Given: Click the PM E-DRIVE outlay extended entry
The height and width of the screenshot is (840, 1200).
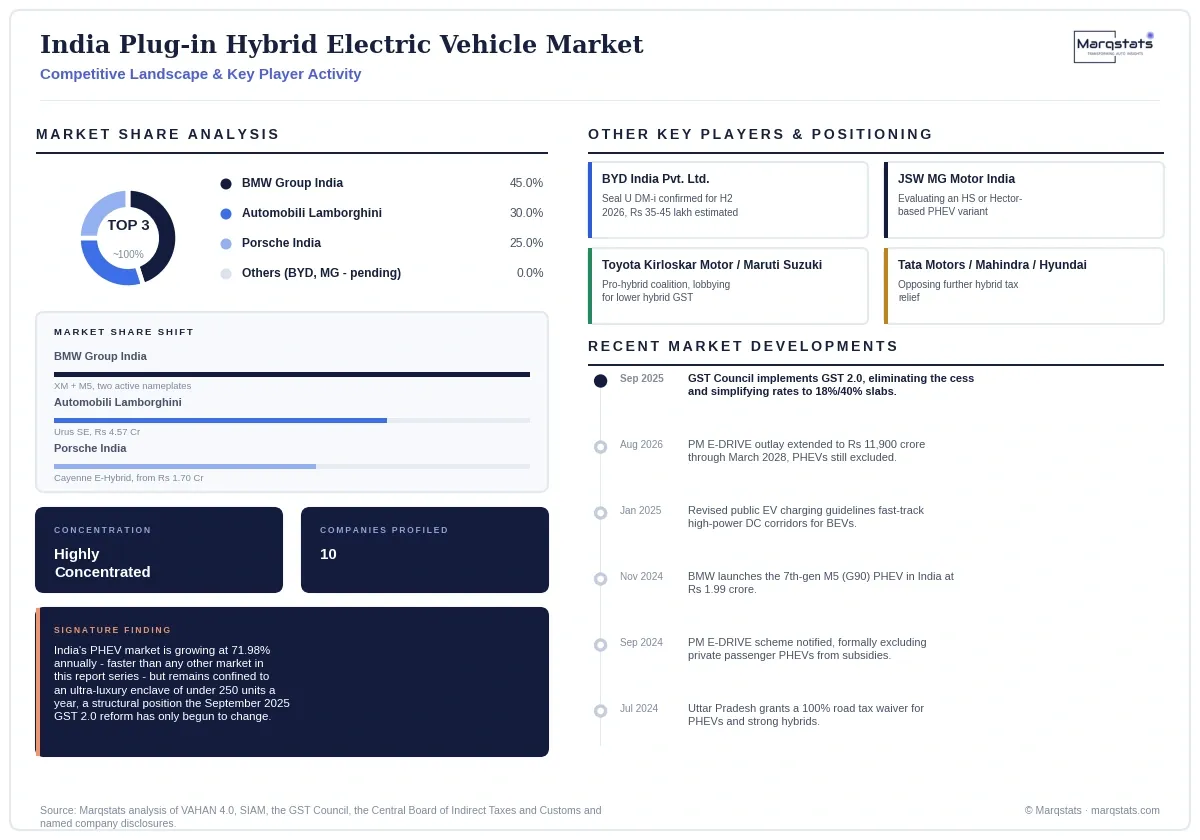Looking at the screenshot, I should [x=807, y=451].
